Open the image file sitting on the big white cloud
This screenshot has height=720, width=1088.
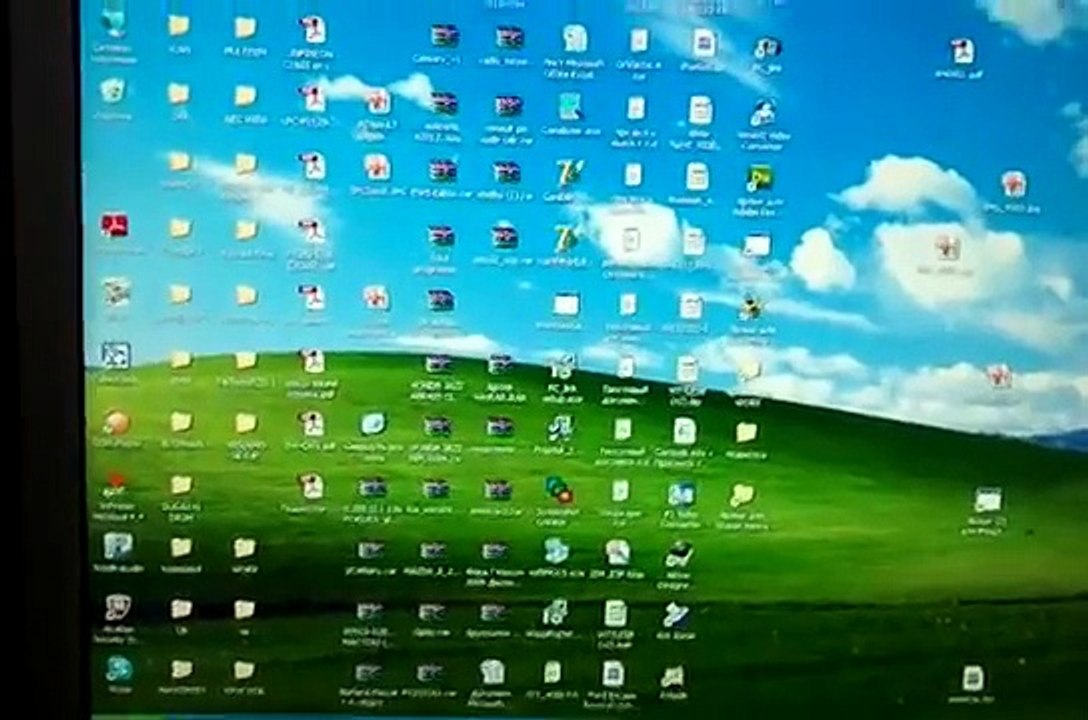[x=947, y=248]
